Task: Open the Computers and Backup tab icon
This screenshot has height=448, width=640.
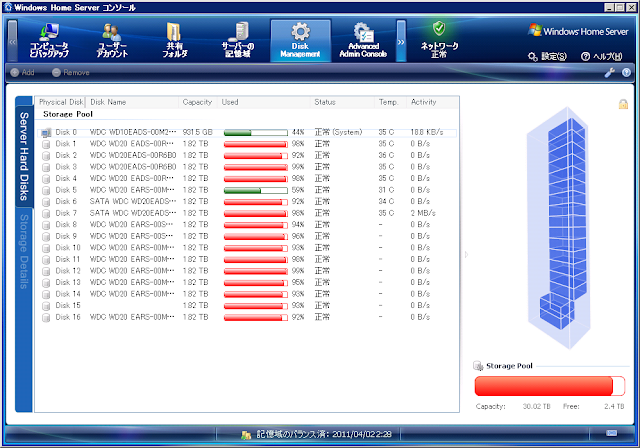Action: point(49,41)
